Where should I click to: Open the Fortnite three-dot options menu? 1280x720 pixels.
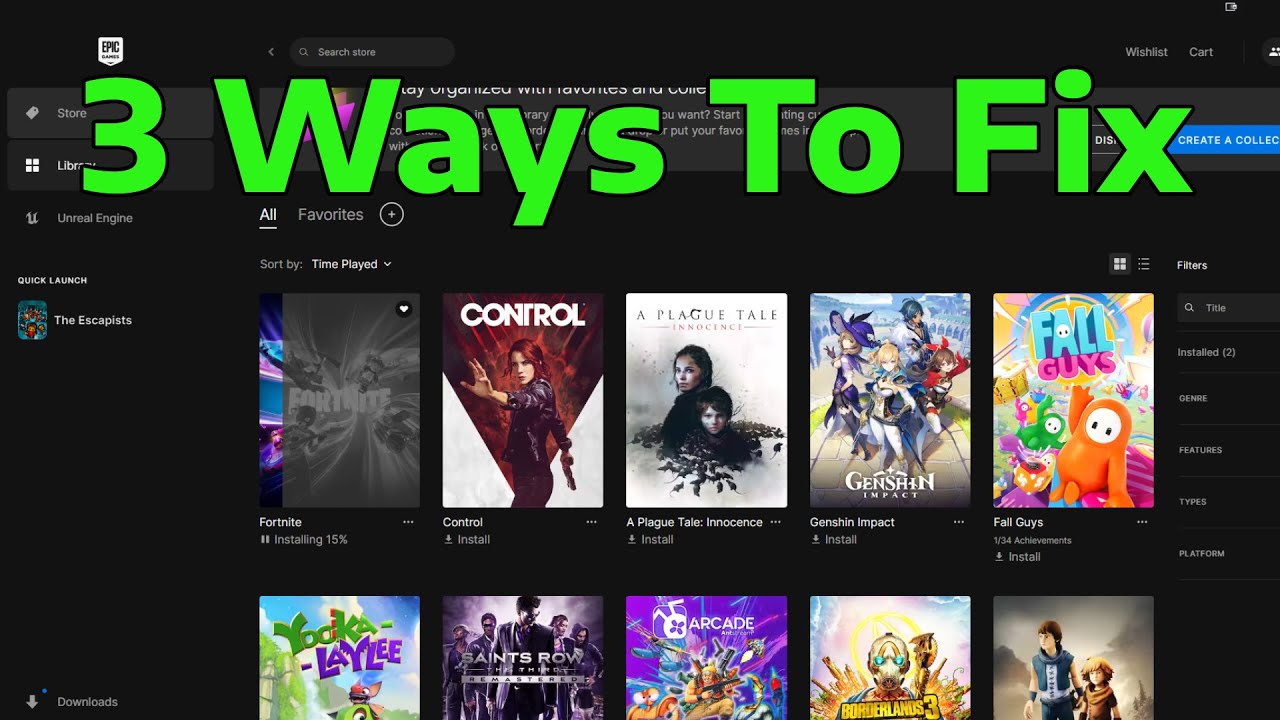pyautogui.click(x=408, y=522)
